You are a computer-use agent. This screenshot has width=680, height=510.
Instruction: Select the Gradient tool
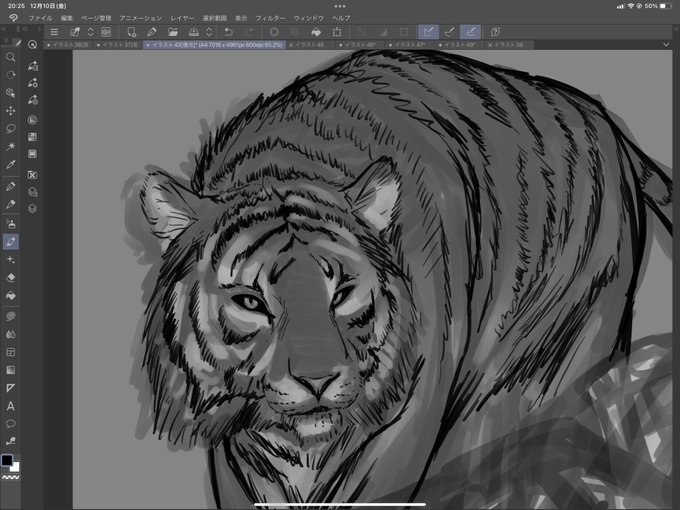click(x=11, y=370)
